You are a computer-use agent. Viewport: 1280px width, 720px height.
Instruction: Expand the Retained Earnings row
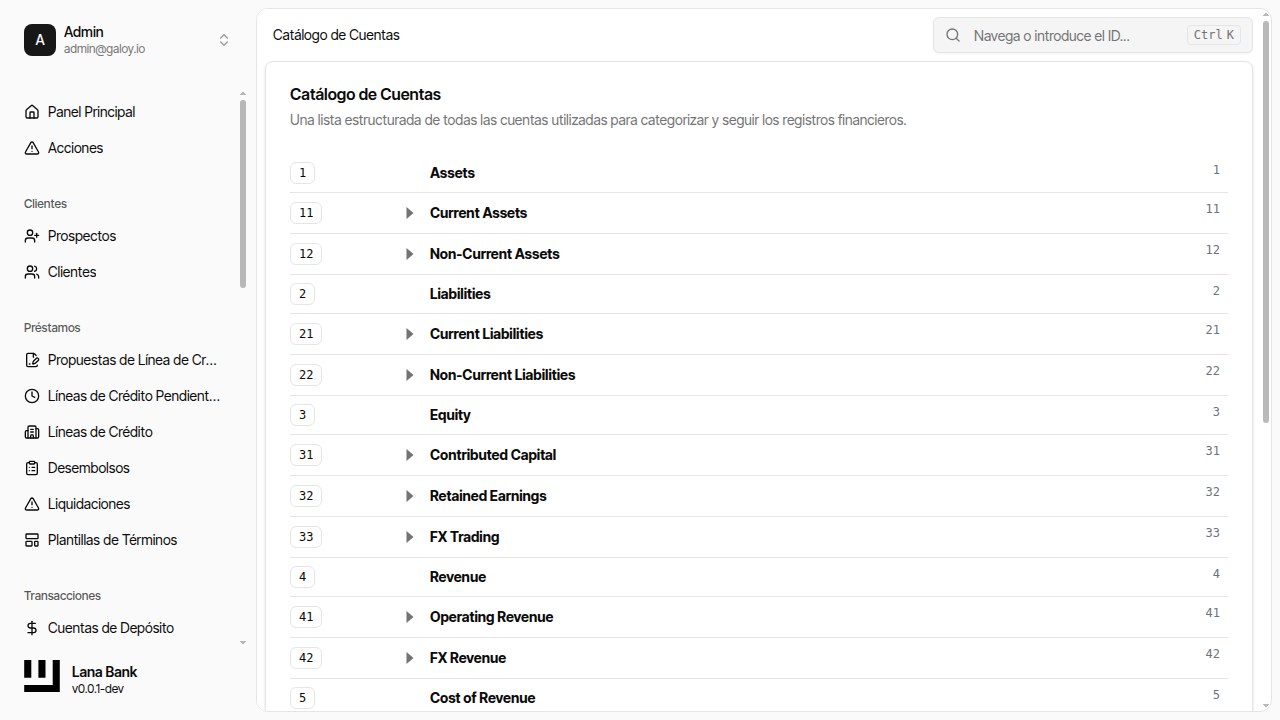(409, 496)
